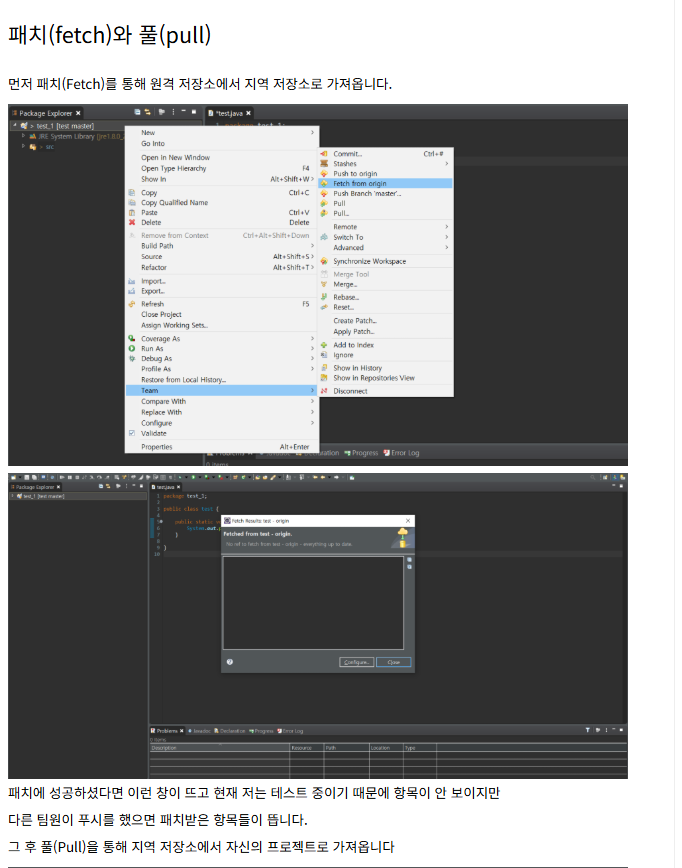Click Create Patch...
The height and width of the screenshot is (868, 682).
pyautogui.click(x=355, y=321)
